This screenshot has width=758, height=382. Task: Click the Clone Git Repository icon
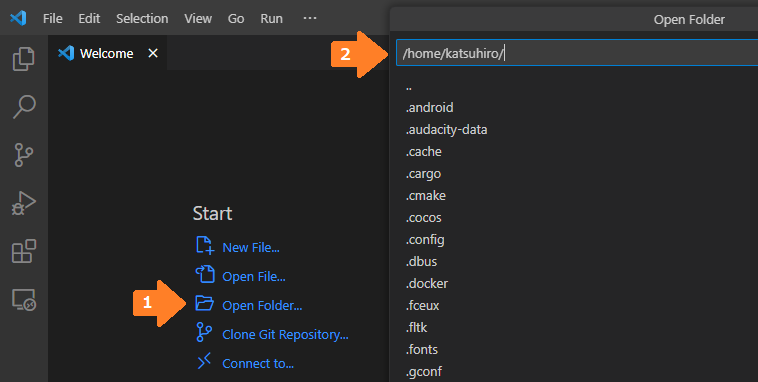pos(204,333)
